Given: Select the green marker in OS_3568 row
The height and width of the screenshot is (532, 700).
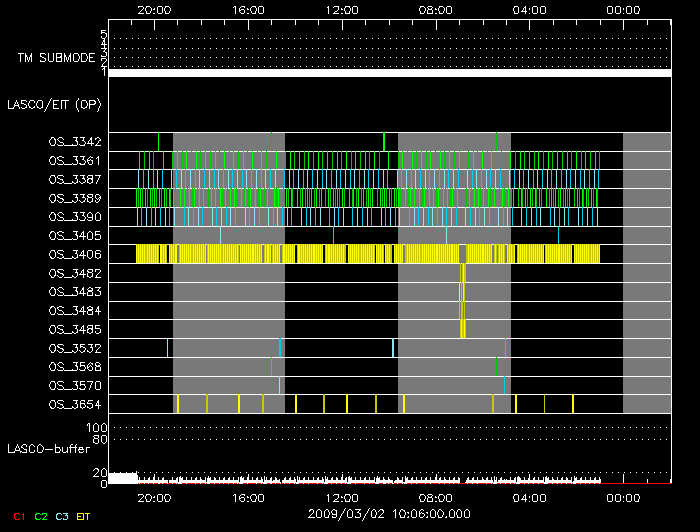Looking at the screenshot, I should click(x=497, y=366).
